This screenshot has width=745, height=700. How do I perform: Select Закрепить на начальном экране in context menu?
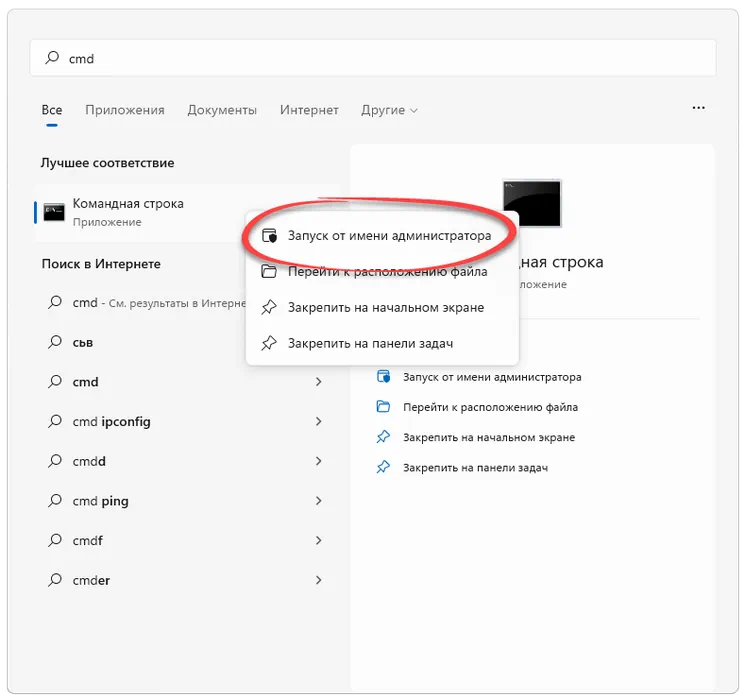tap(382, 307)
